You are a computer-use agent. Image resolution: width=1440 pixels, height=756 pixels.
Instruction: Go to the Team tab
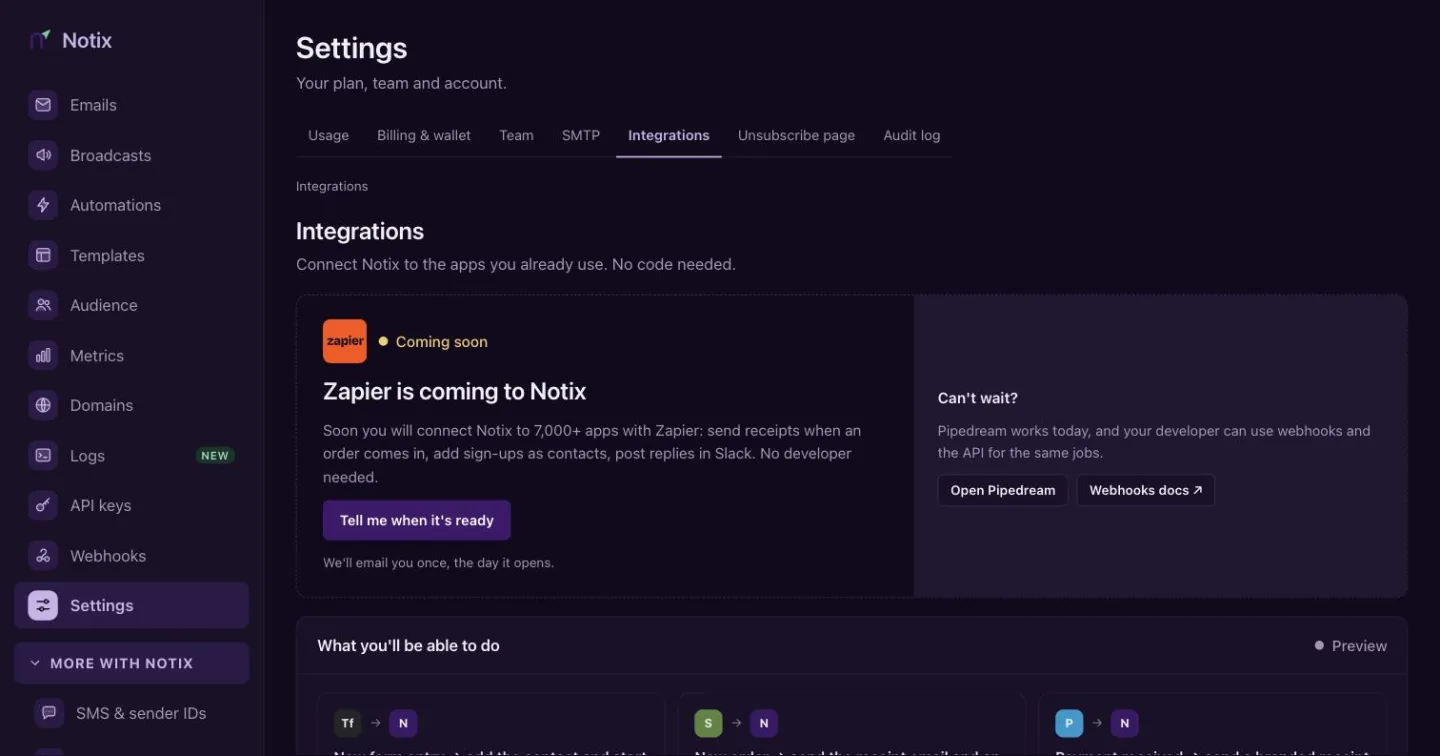coord(516,135)
